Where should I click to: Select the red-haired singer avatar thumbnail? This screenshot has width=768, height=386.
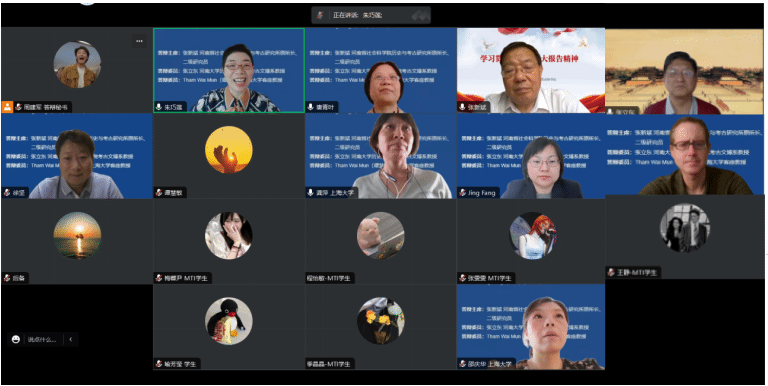[x=532, y=236]
